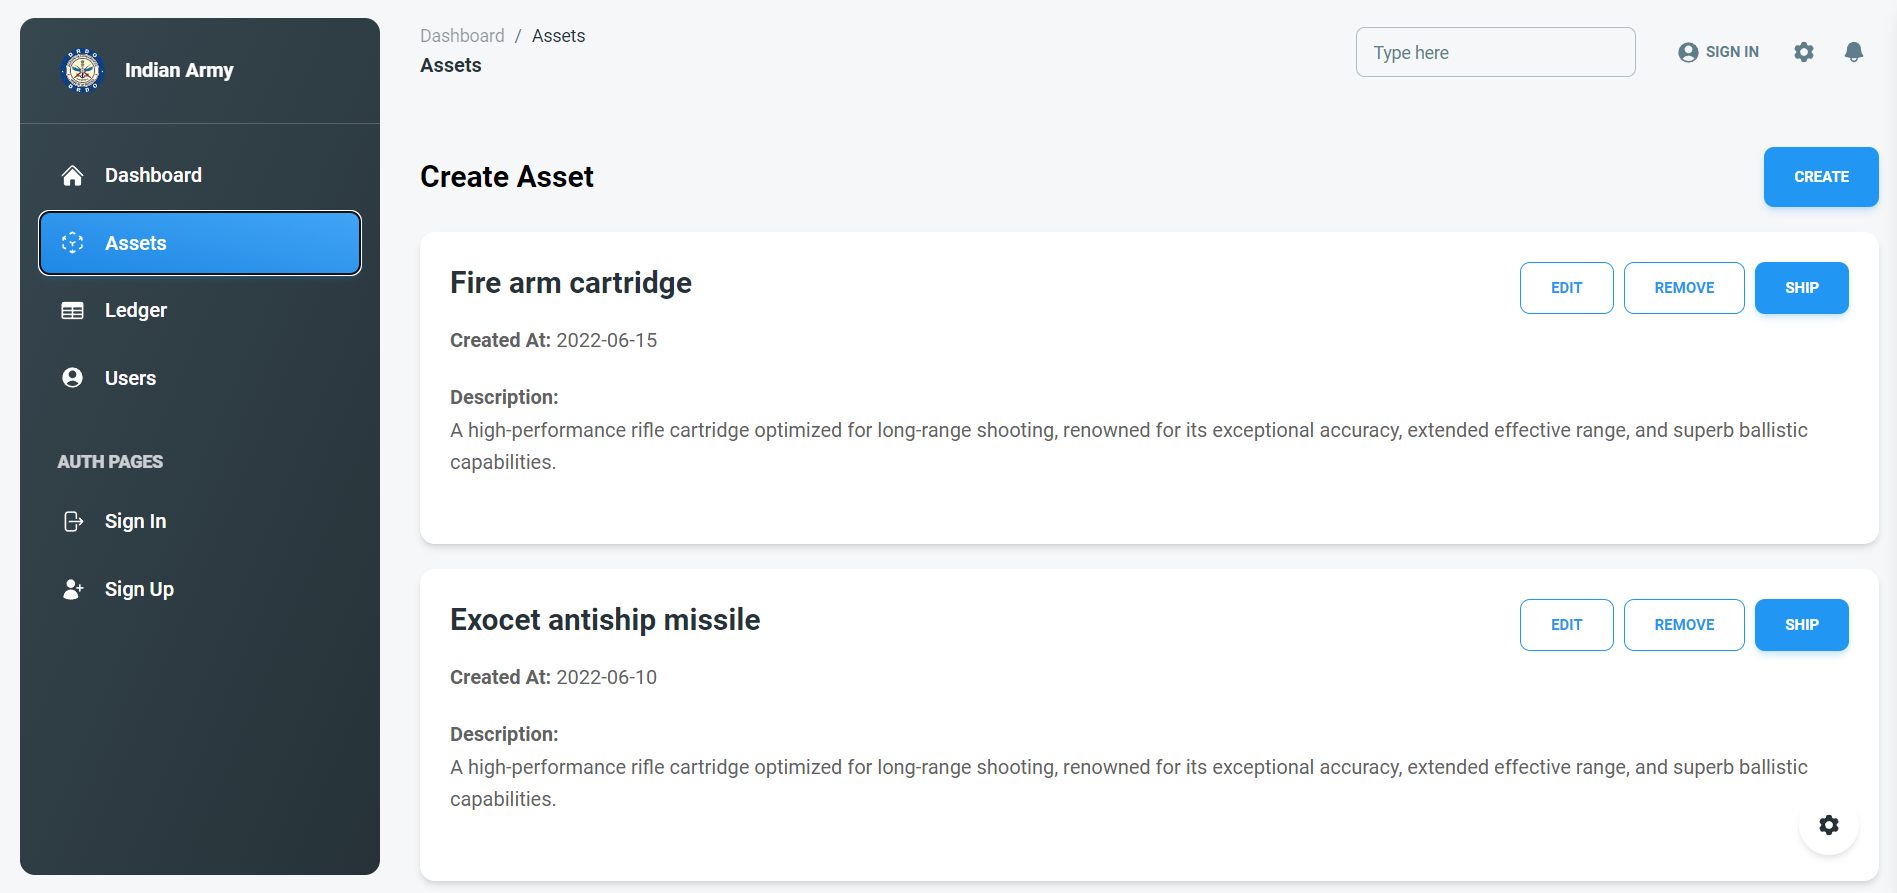Viewport: 1897px width, 893px height.
Task: Select Sign Up in auth pages
Action: tap(200, 589)
